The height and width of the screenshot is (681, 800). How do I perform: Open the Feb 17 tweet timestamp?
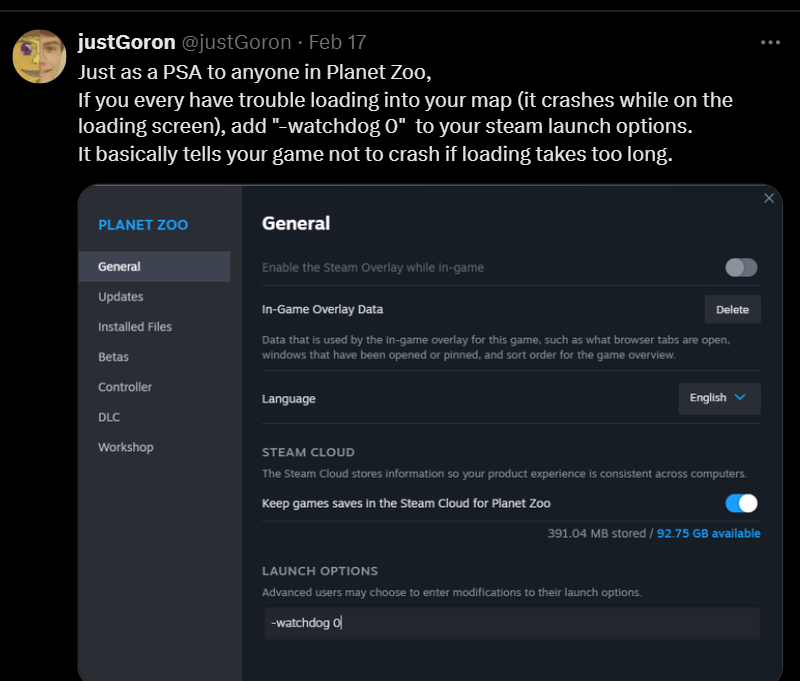click(337, 42)
